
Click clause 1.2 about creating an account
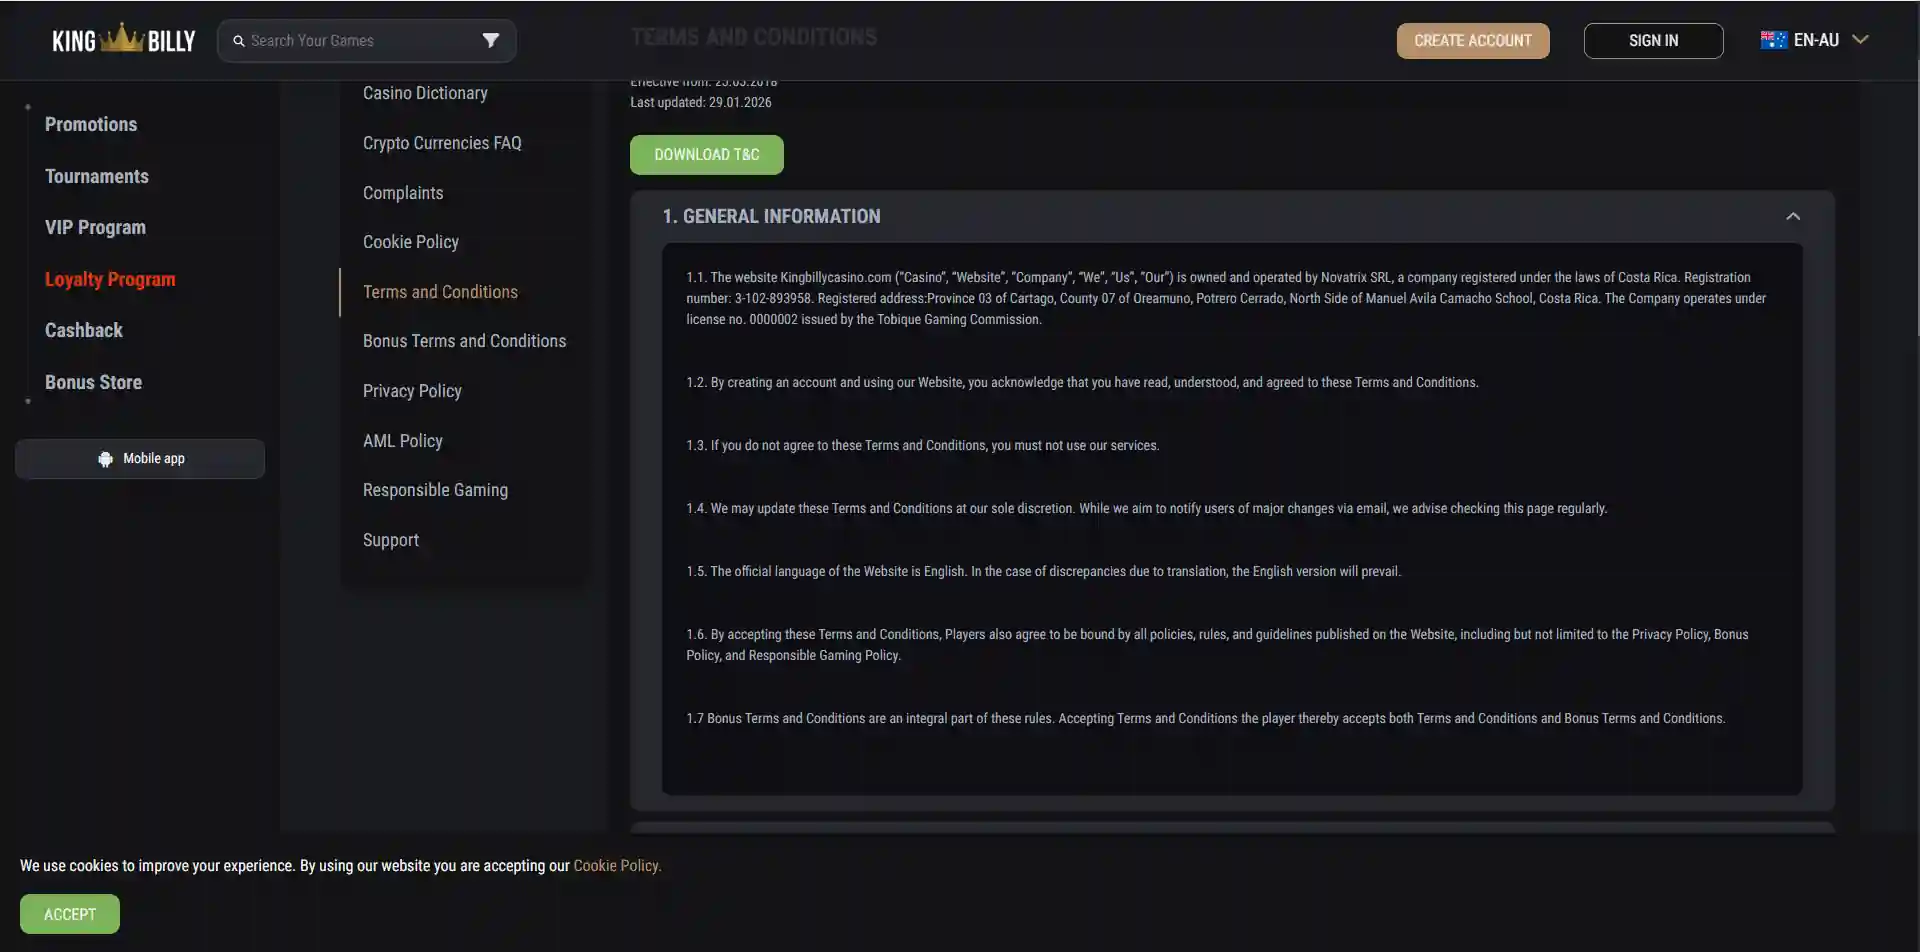1082,383
